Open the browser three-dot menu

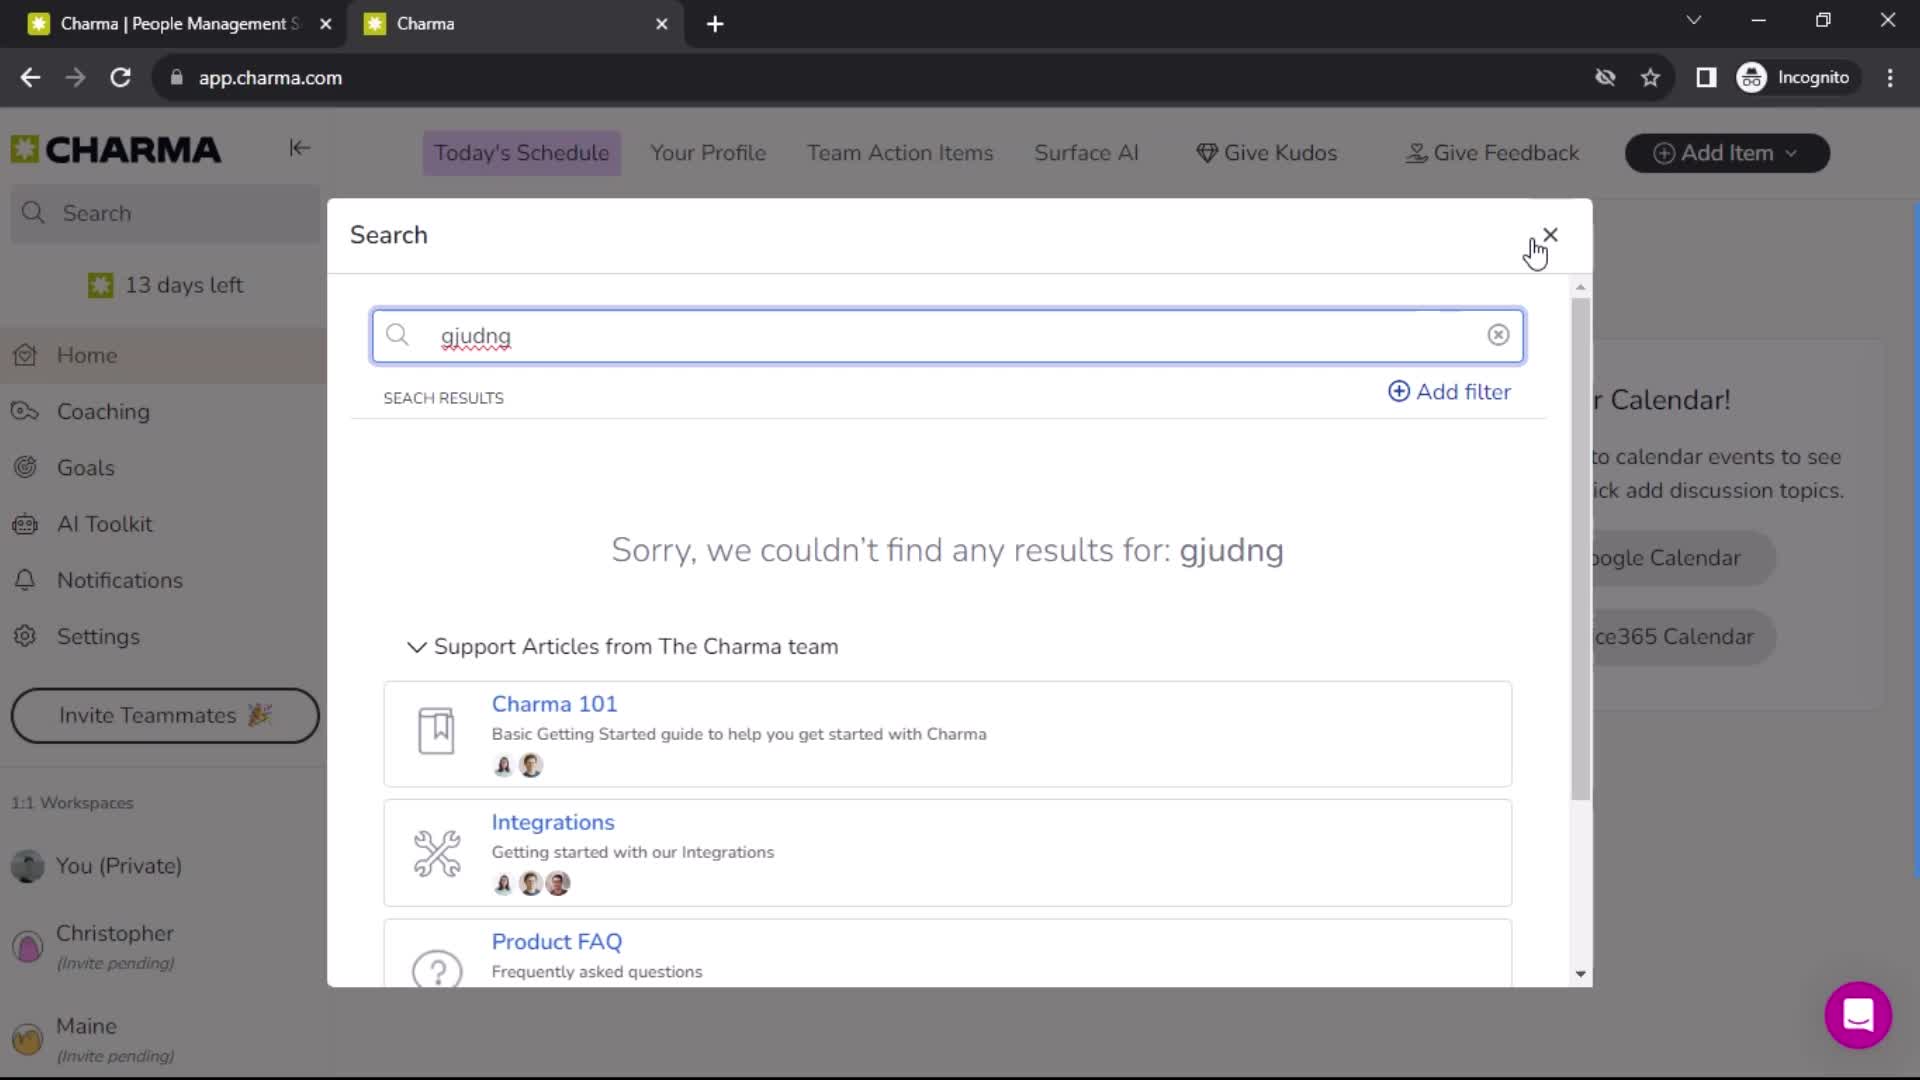point(1890,78)
